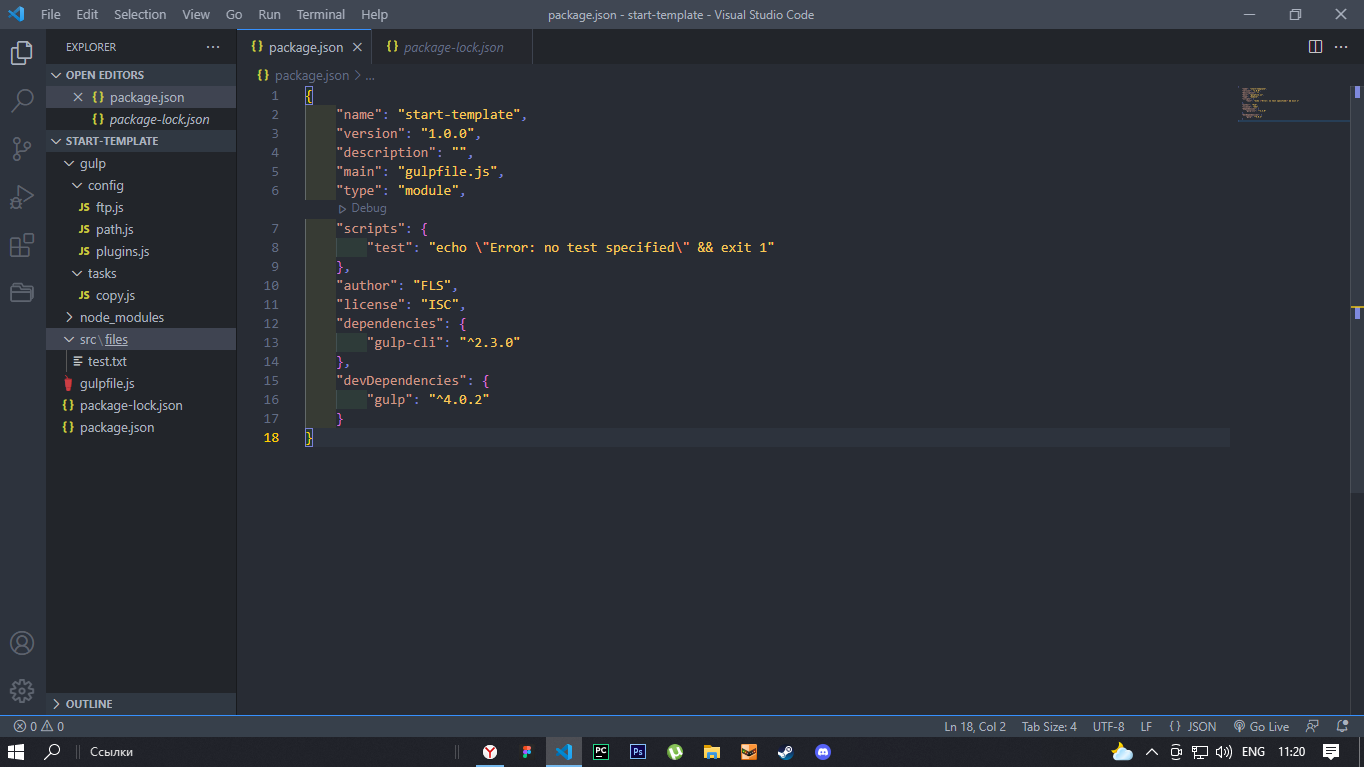Collapse the Open Editors section
This screenshot has width=1364, height=767.
(x=141, y=75)
